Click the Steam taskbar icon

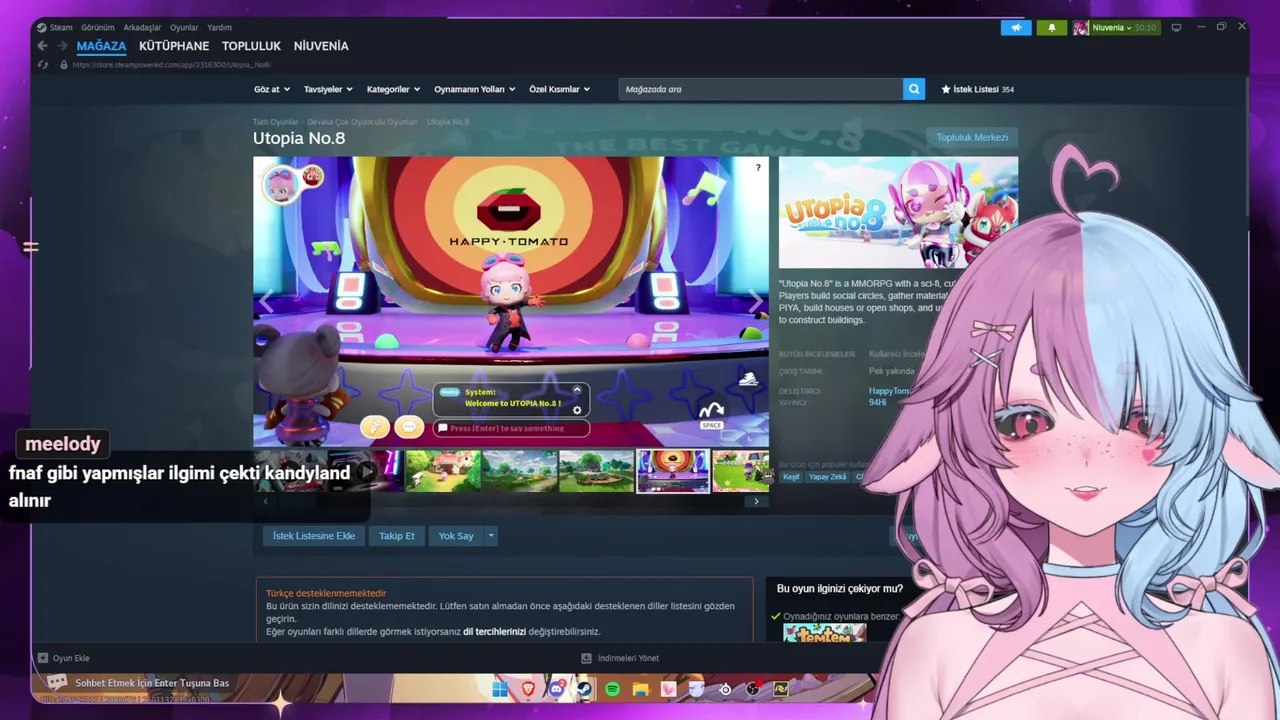[584, 689]
